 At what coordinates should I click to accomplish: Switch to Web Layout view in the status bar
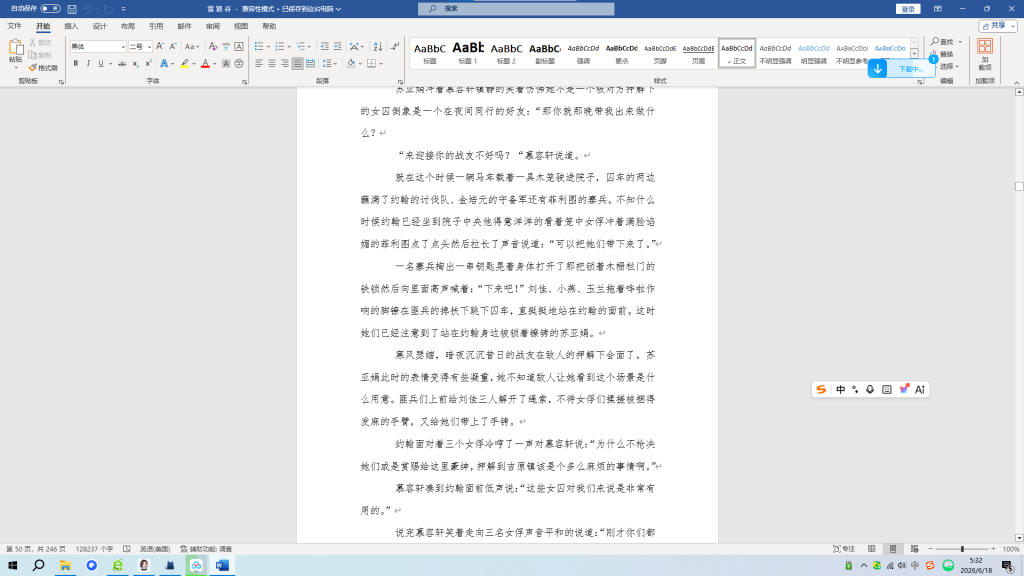pyautogui.click(x=914, y=549)
